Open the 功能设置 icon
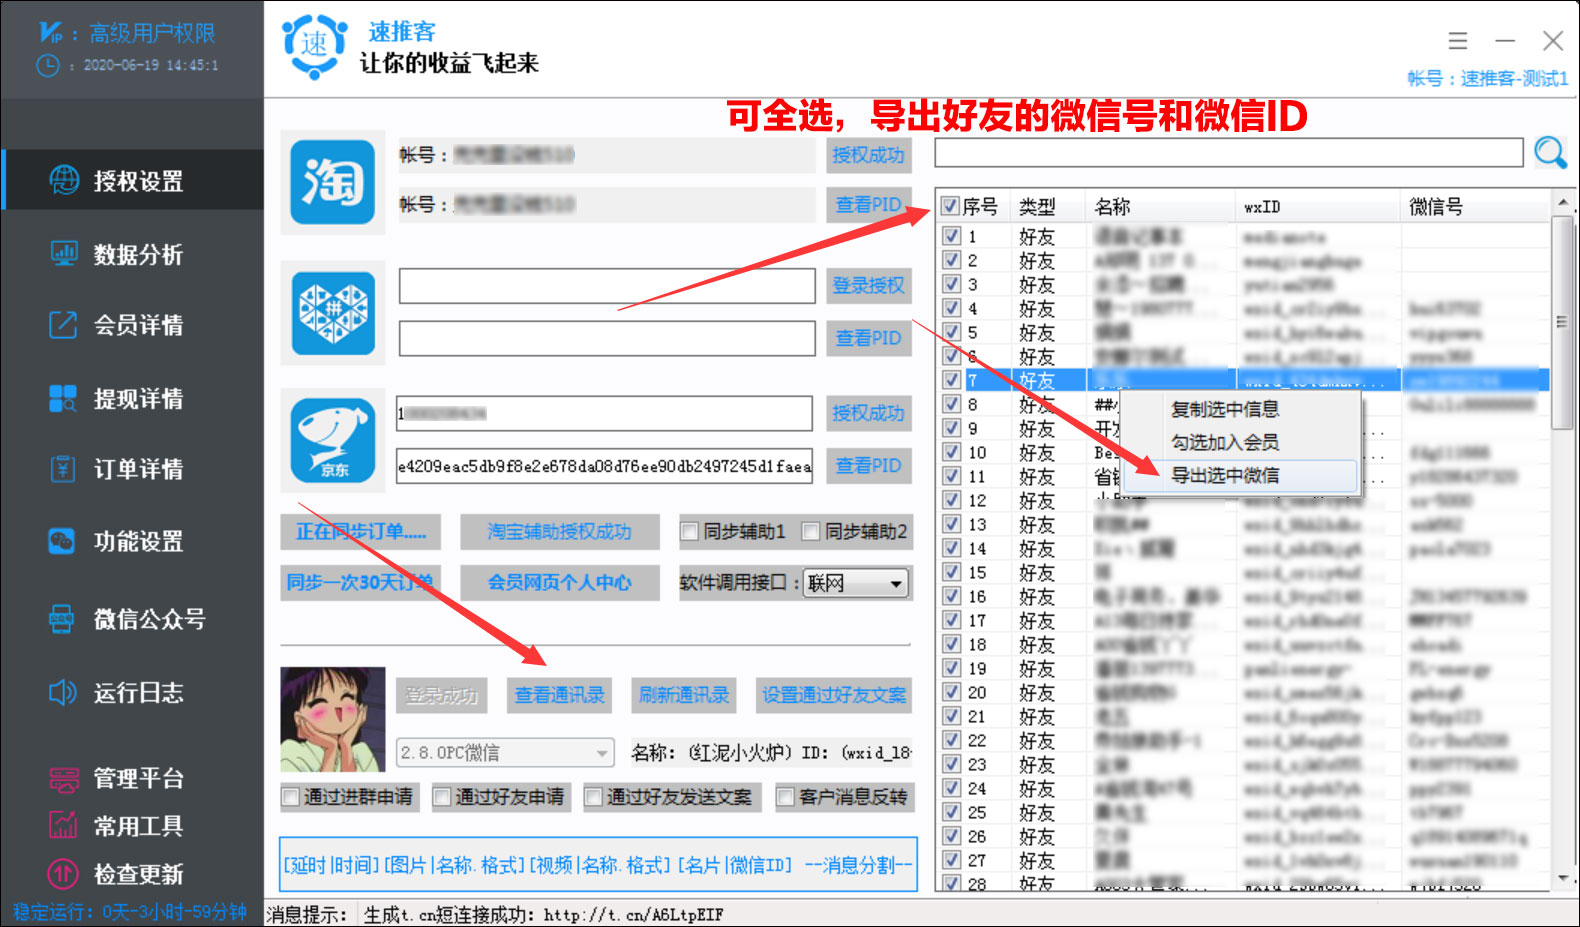This screenshot has height=927, width=1580. click(62, 541)
